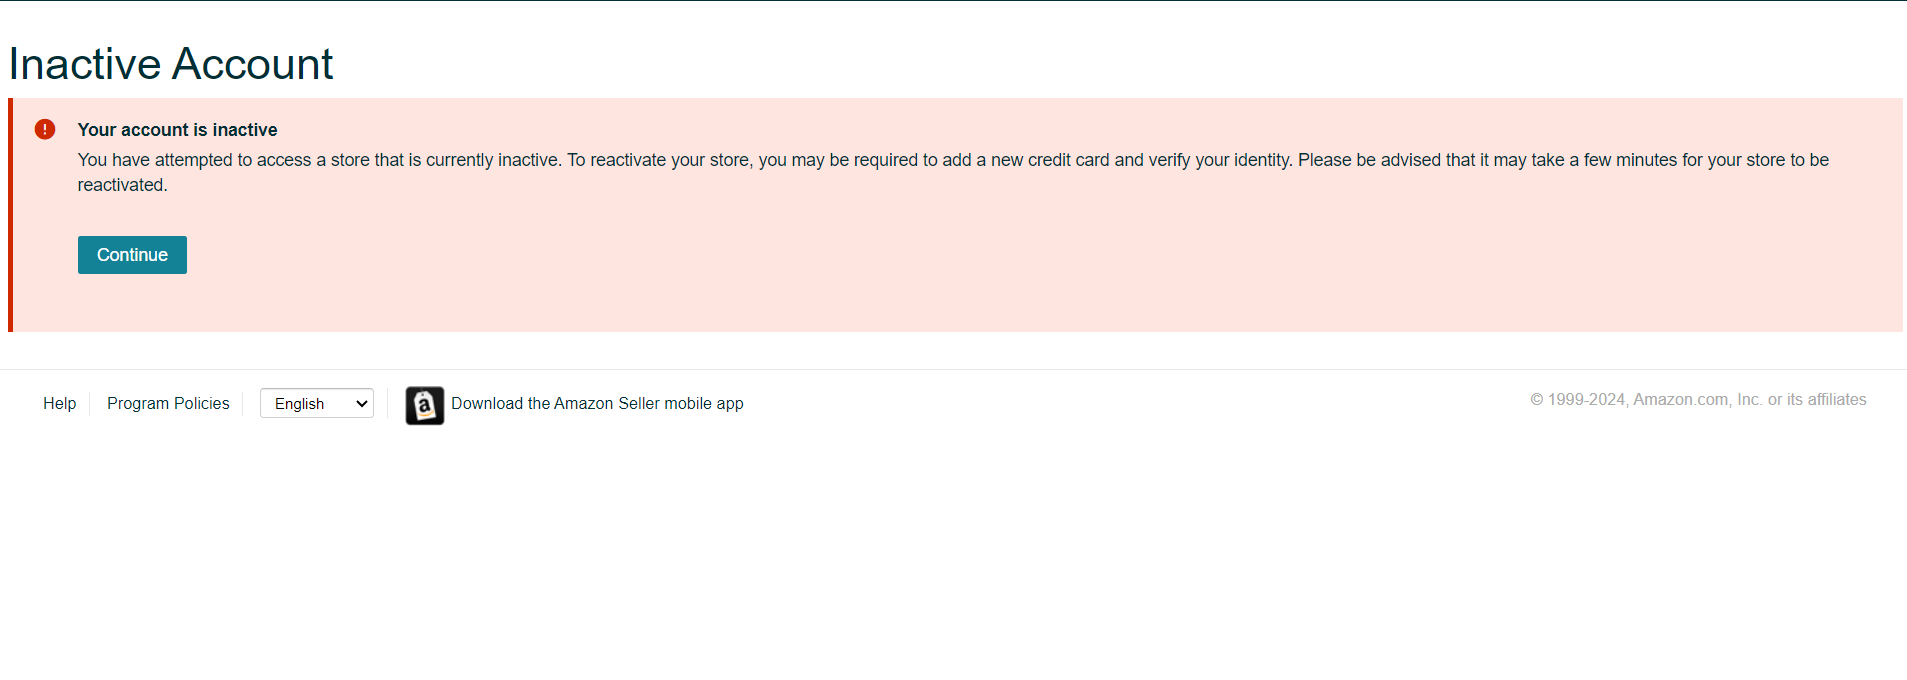Click the copyright © symbol in footer
Viewport: 1907px width, 680px height.
pos(1537,399)
